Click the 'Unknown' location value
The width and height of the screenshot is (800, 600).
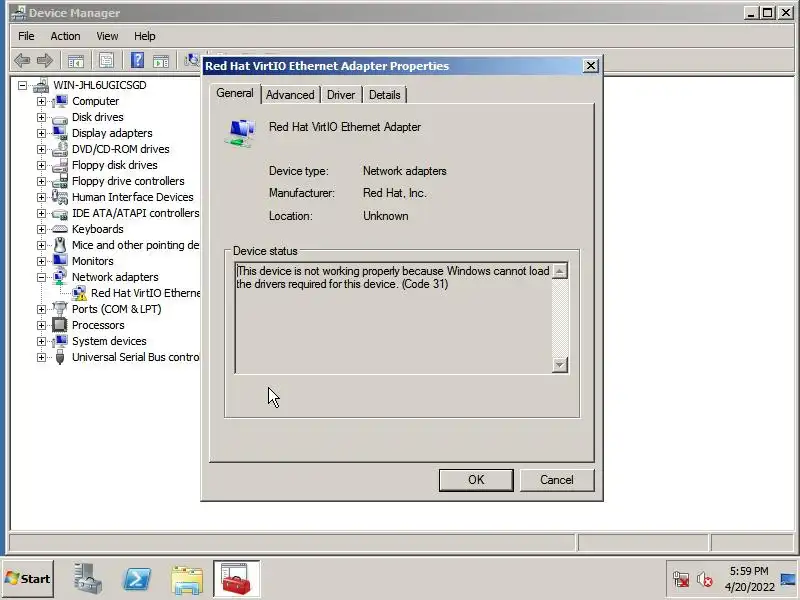tap(386, 216)
